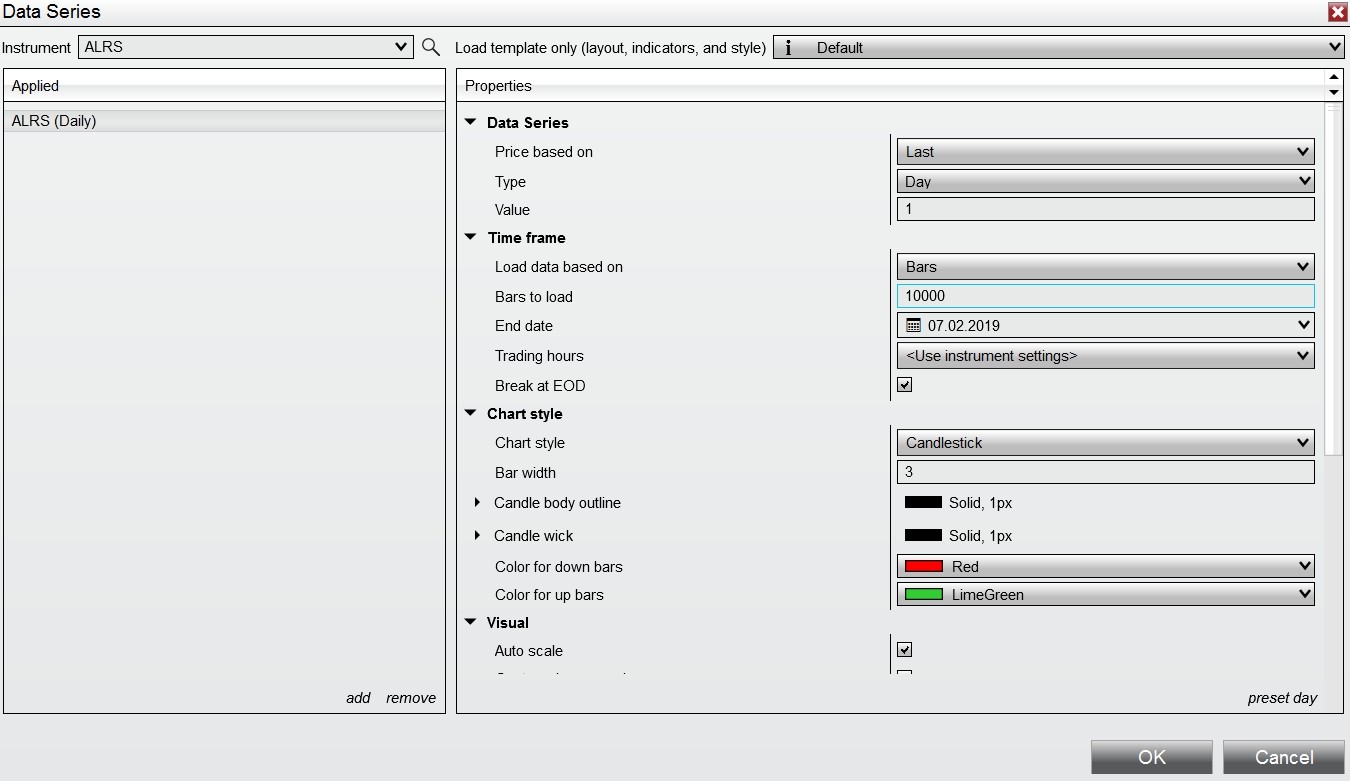Screen dimensions: 1350x781
Task: Click the Trading hours label
Action: tap(539, 356)
